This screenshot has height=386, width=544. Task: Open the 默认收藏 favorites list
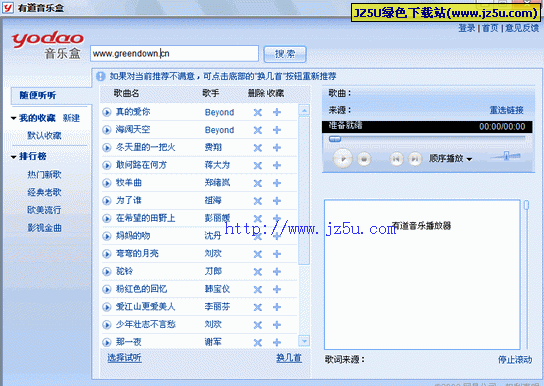44,136
